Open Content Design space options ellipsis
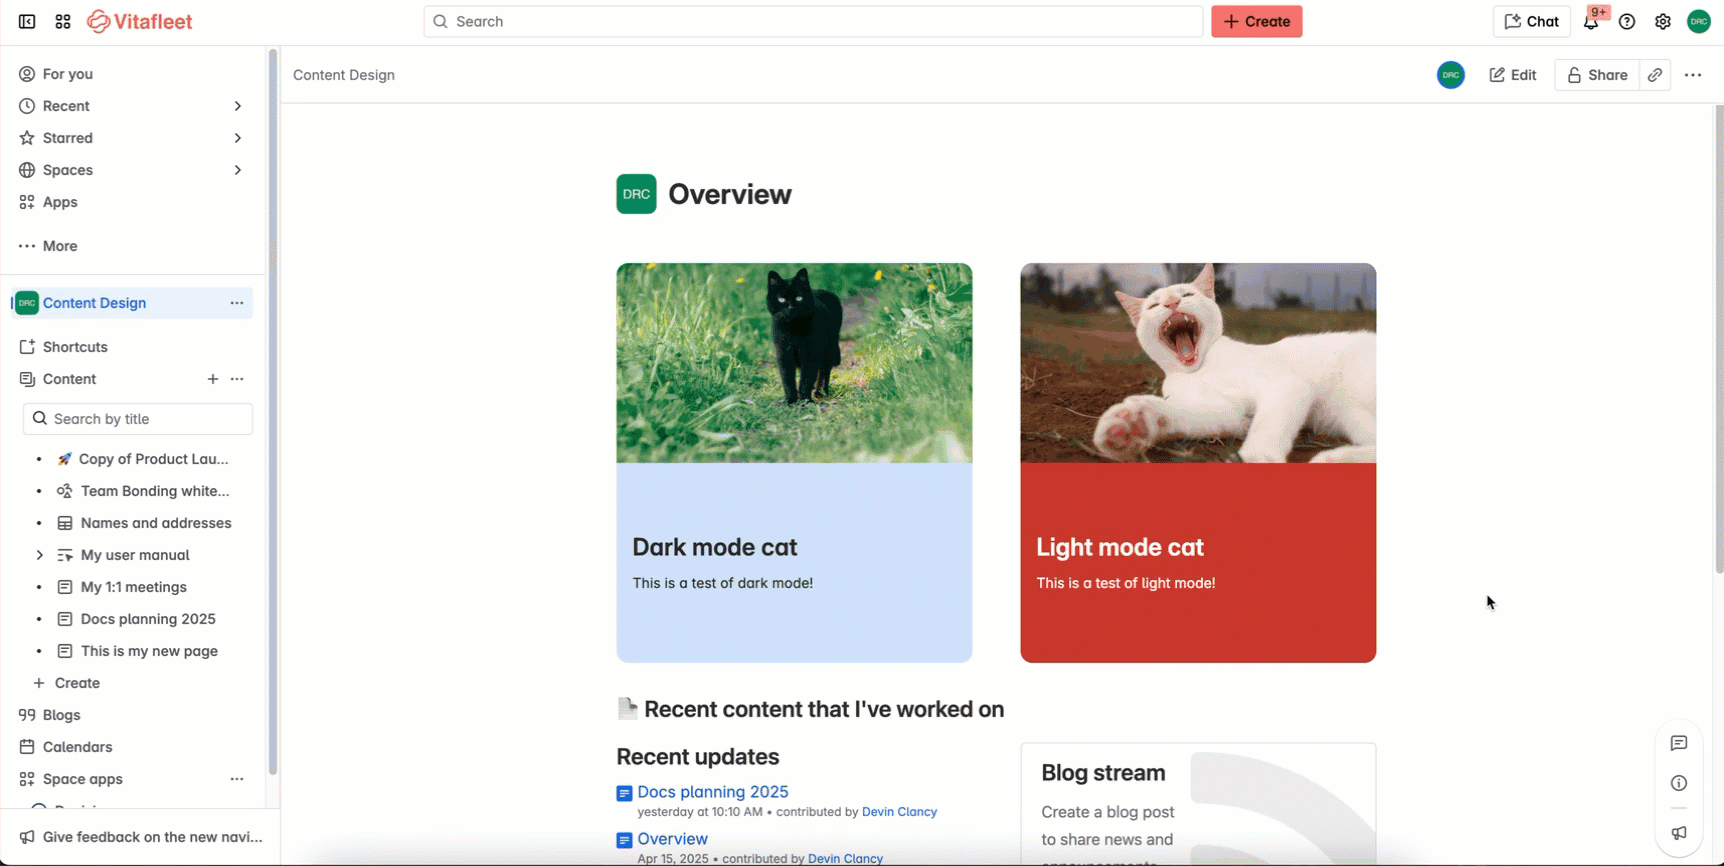 pos(237,303)
